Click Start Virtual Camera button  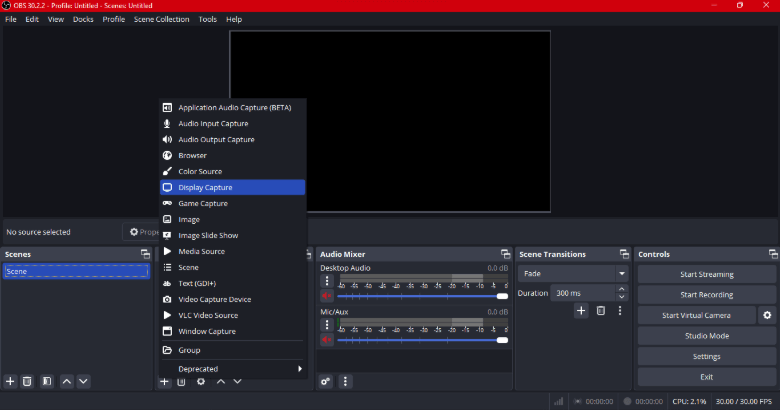[696, 315]
